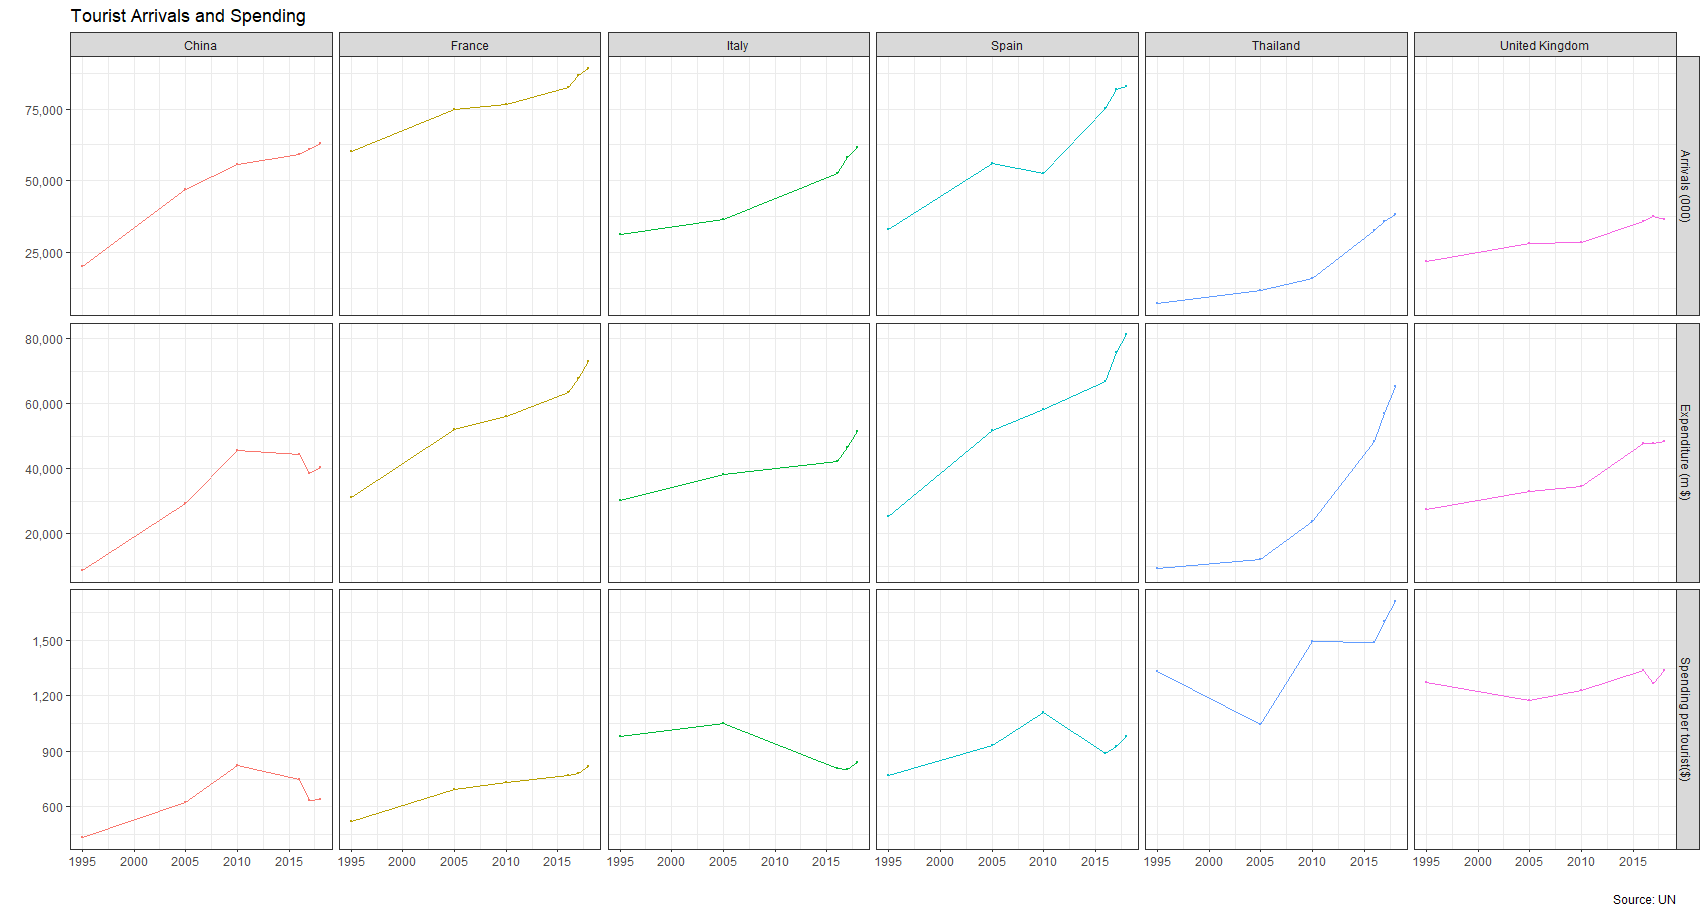Click the Arrivals (000) row strip label
The height and width of the screenshot is (913, 1707).
[1686, 186]
